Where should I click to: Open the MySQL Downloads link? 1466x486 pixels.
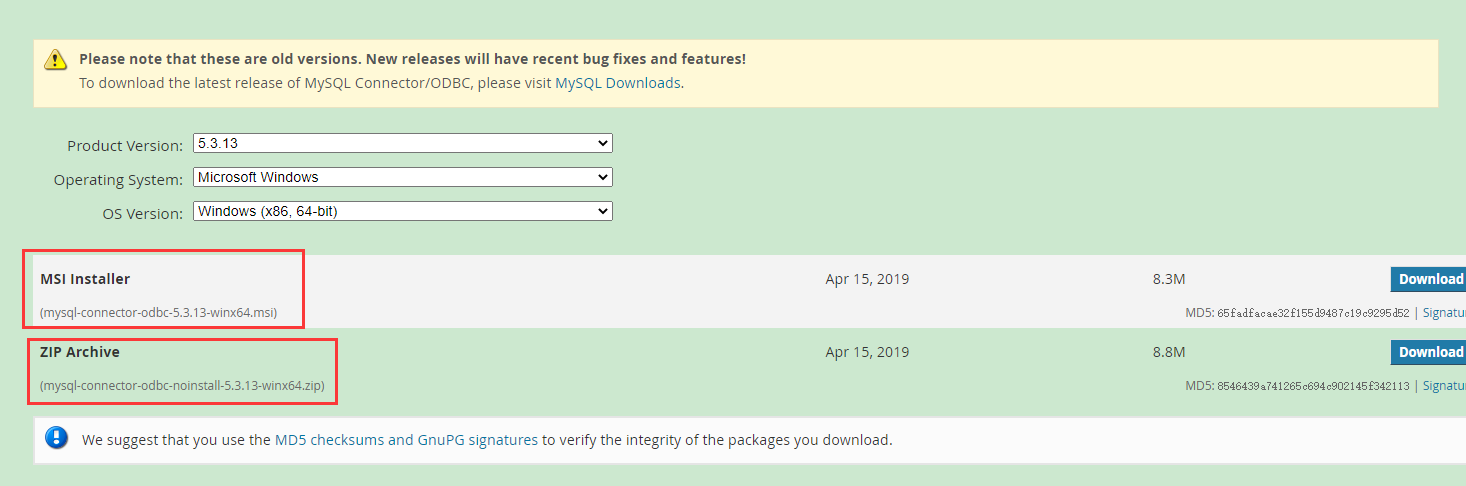click(x=617, y=83)
